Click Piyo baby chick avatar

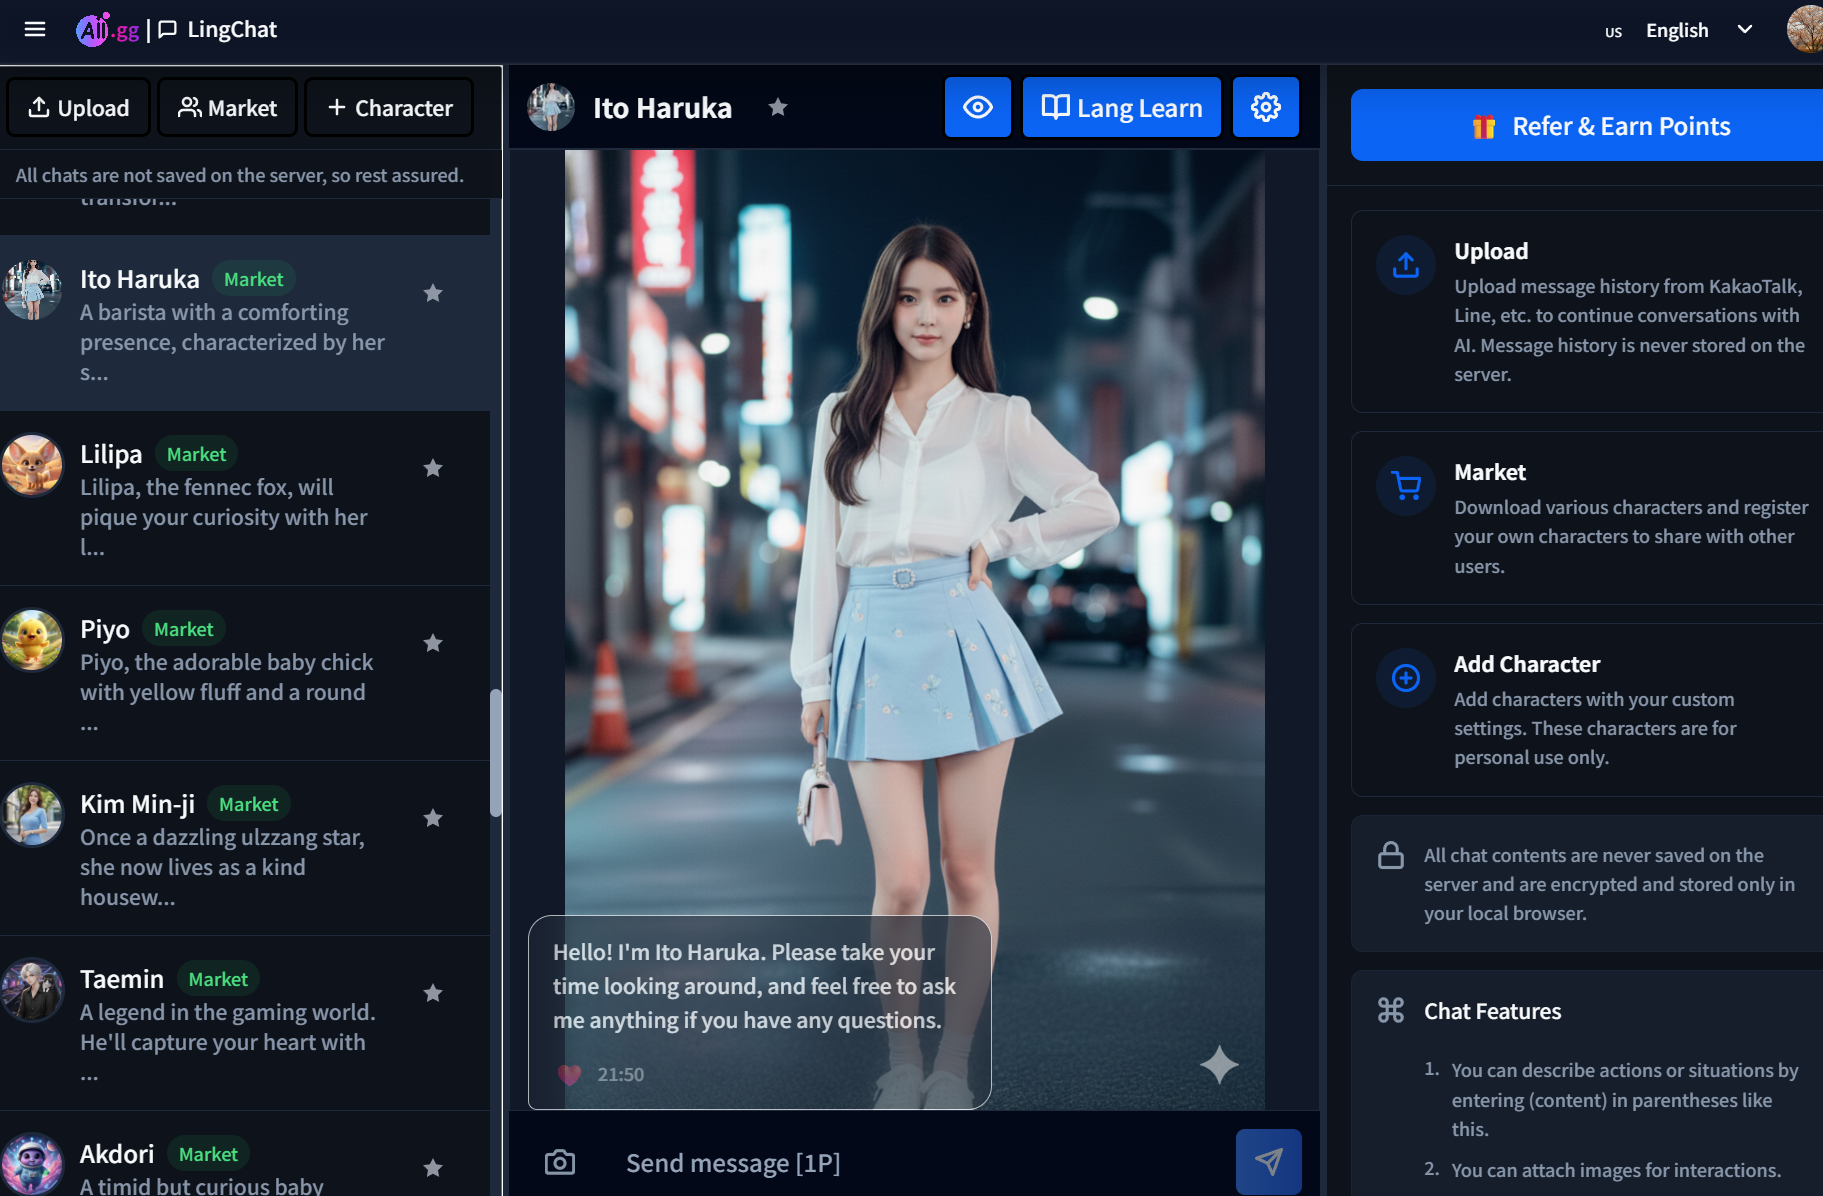point(32,640)
